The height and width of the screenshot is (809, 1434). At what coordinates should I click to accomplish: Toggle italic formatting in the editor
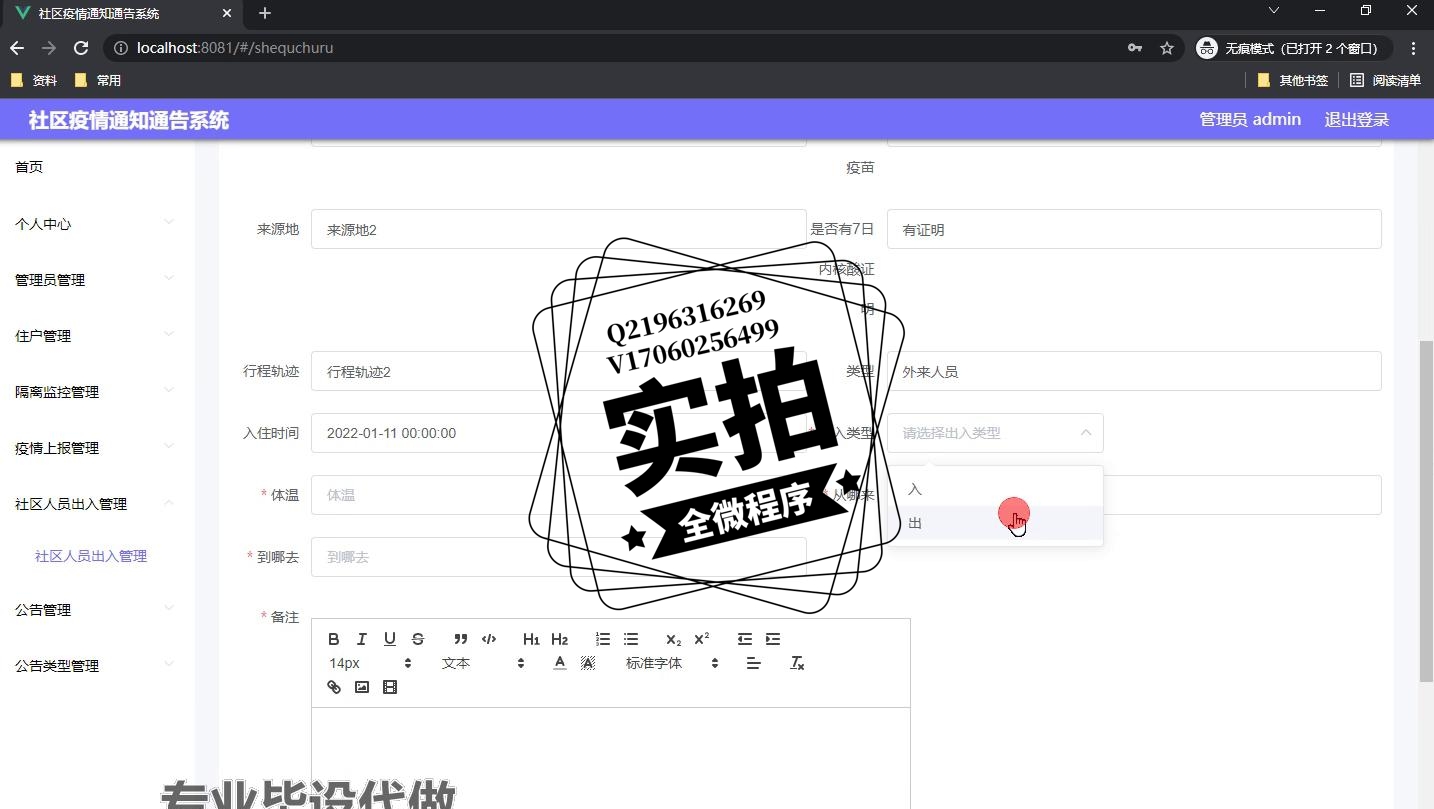pos(362,639)
